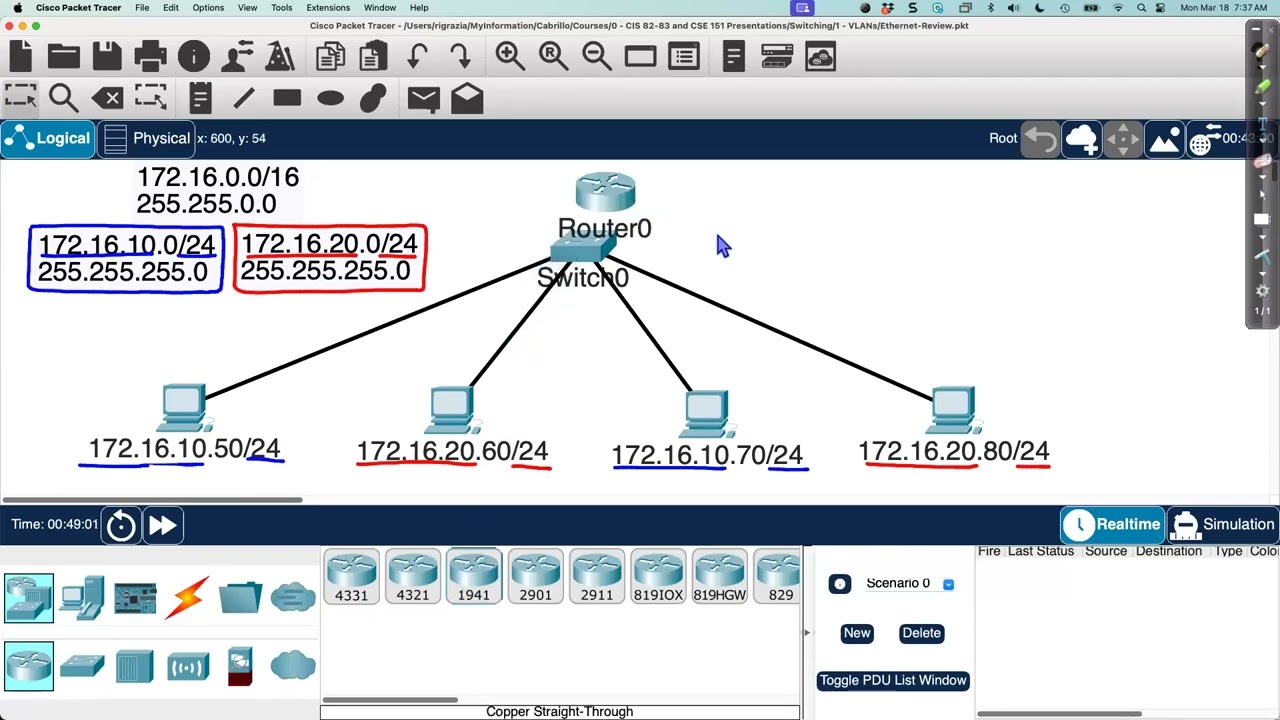Open macOS Spotlight search icon
Viewport: 1280px width, 720px height.
coord(1142,8)
